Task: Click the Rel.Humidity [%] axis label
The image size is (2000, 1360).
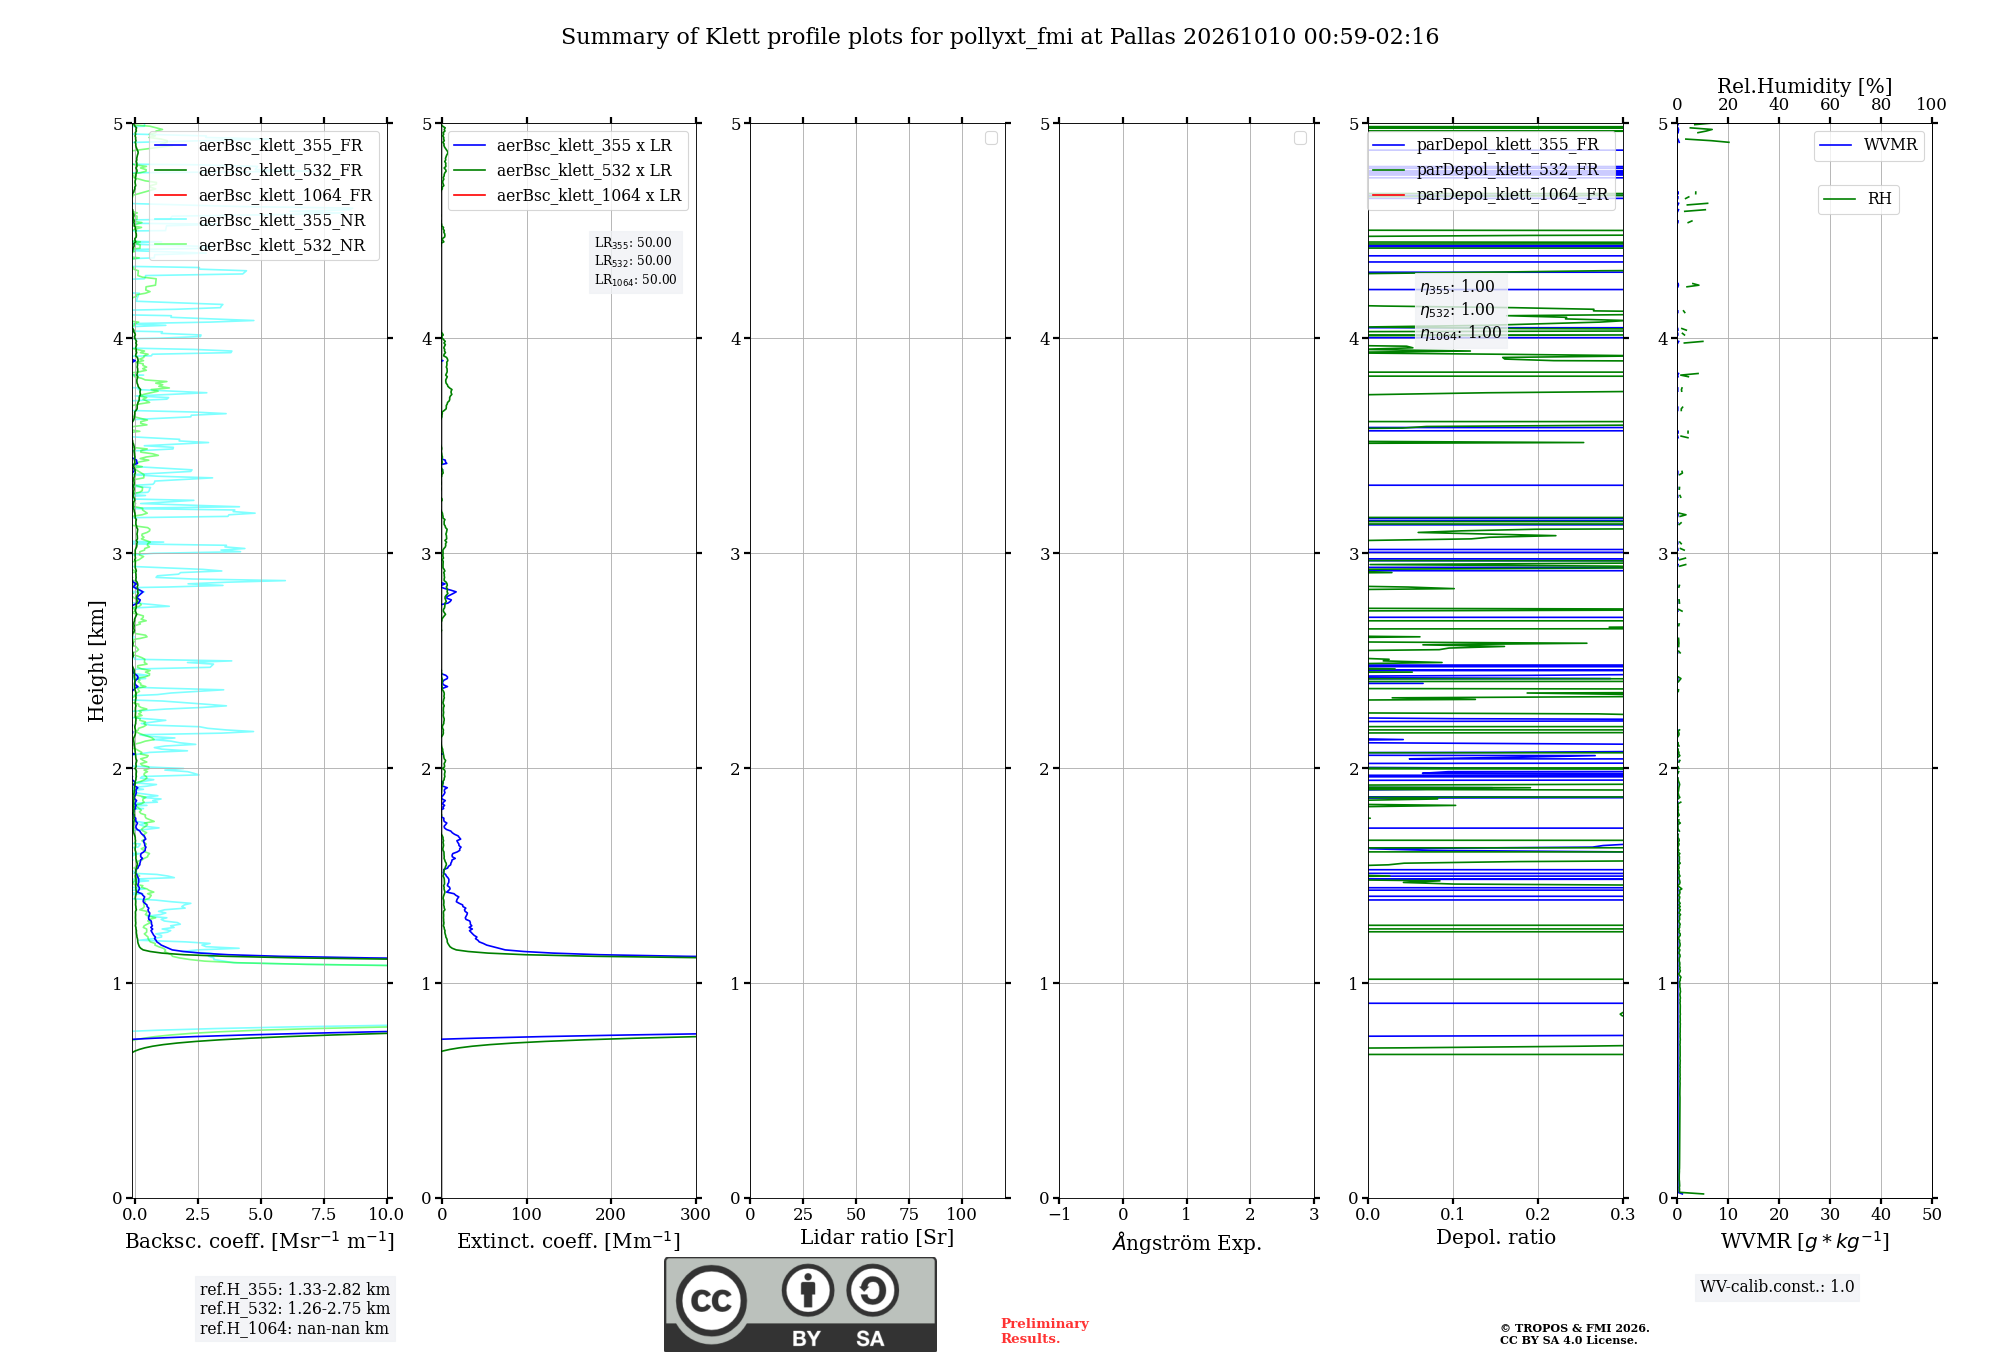Action: [1805, 86]
